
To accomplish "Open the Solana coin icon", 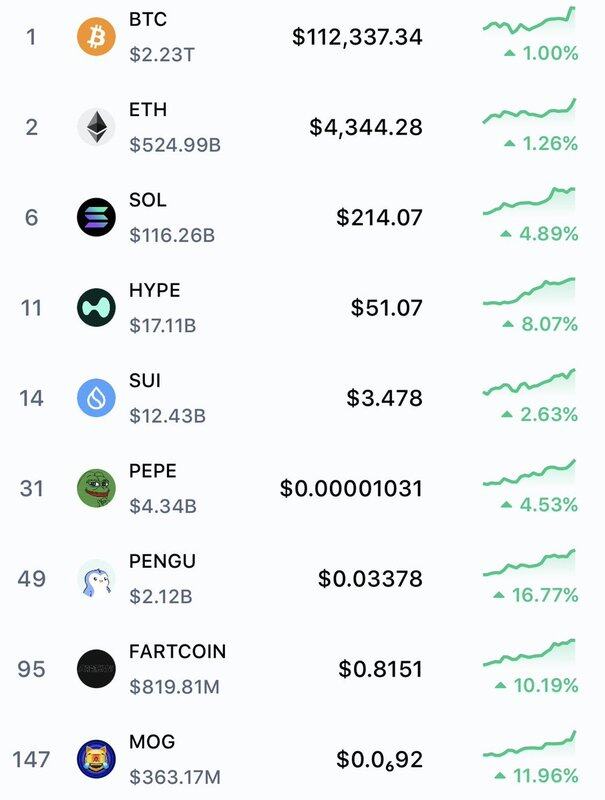I will pos(96,217).
